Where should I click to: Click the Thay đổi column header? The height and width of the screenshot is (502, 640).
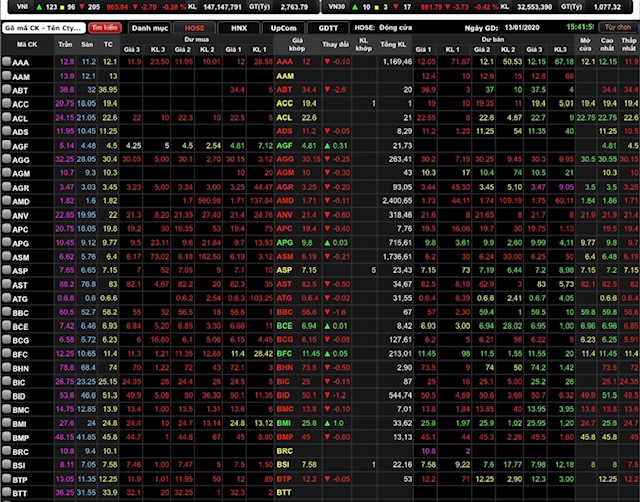coord(337,47)
